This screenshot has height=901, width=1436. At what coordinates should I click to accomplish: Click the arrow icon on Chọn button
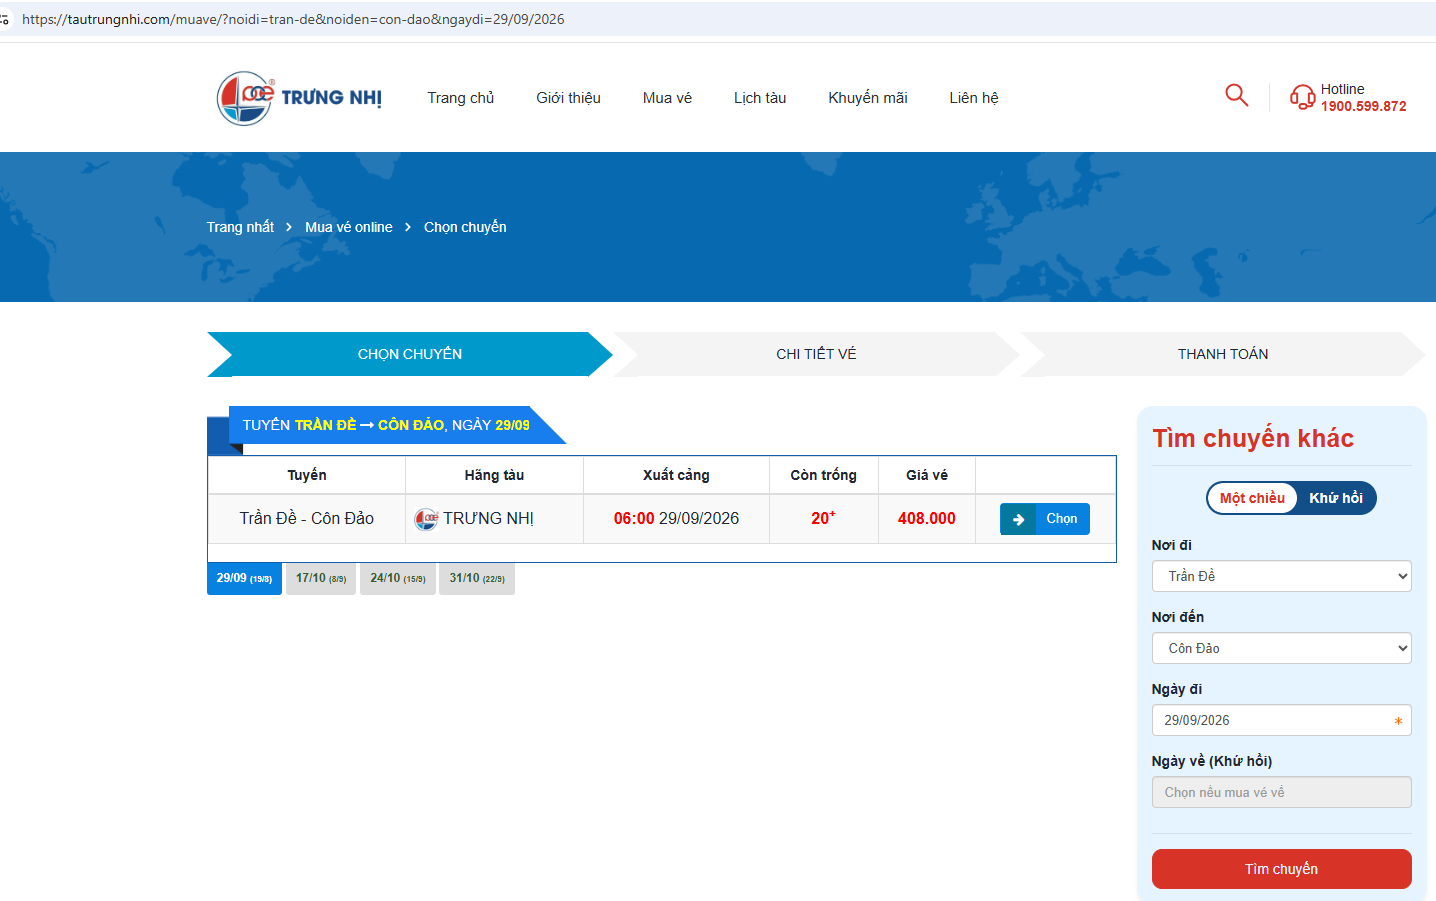[x=1018, y=519]
